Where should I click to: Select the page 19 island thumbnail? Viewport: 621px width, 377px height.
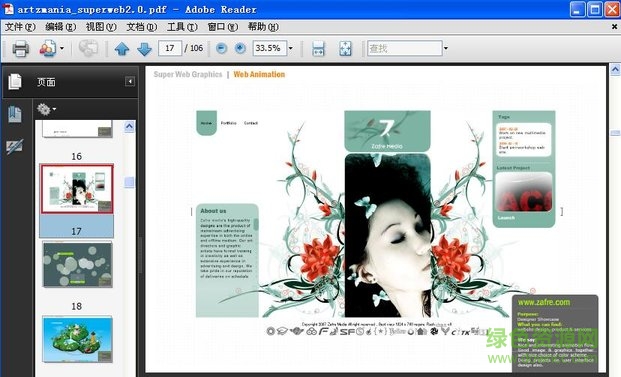(77, 339)
